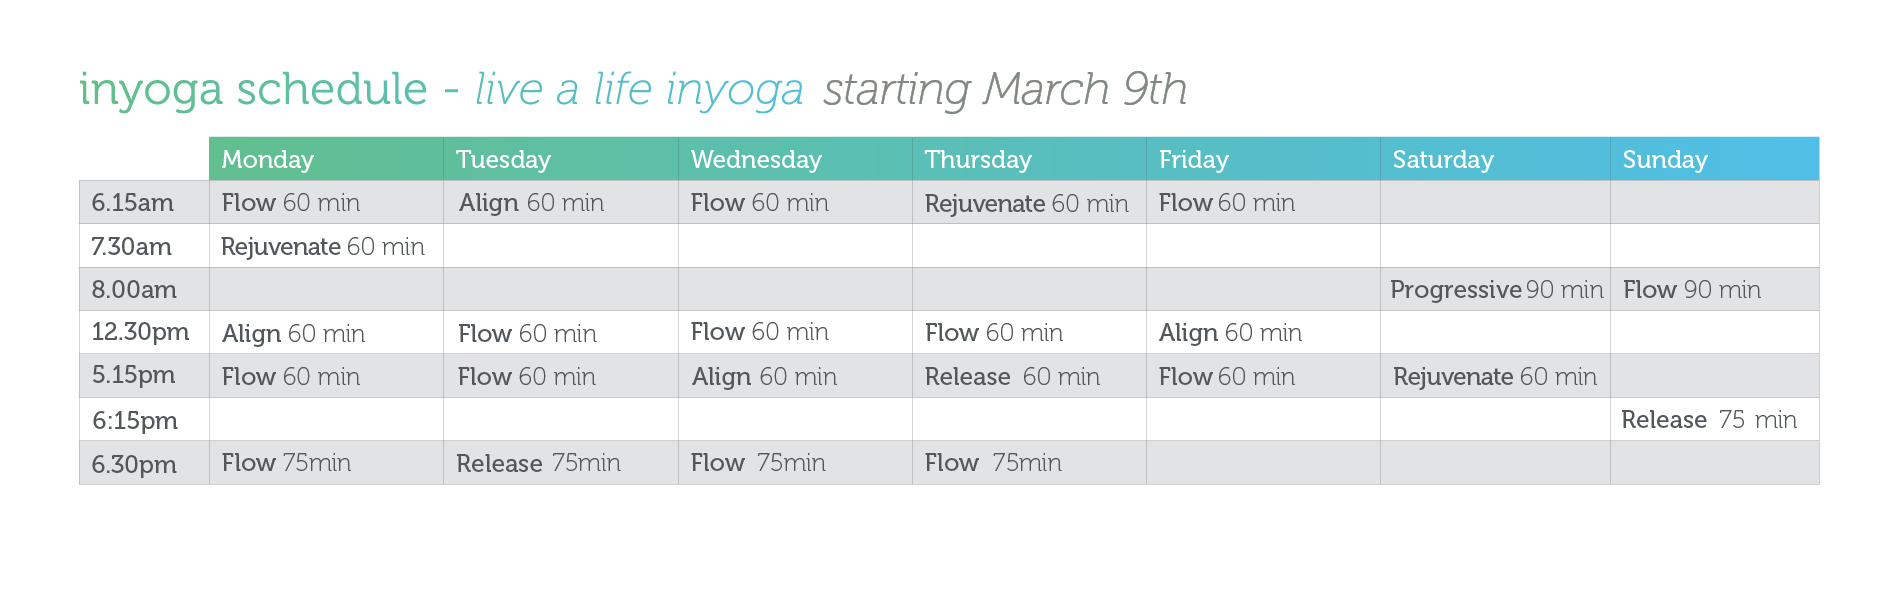Click the Saturday header cell
The image size is (1900, 612).
point(1495,159)
